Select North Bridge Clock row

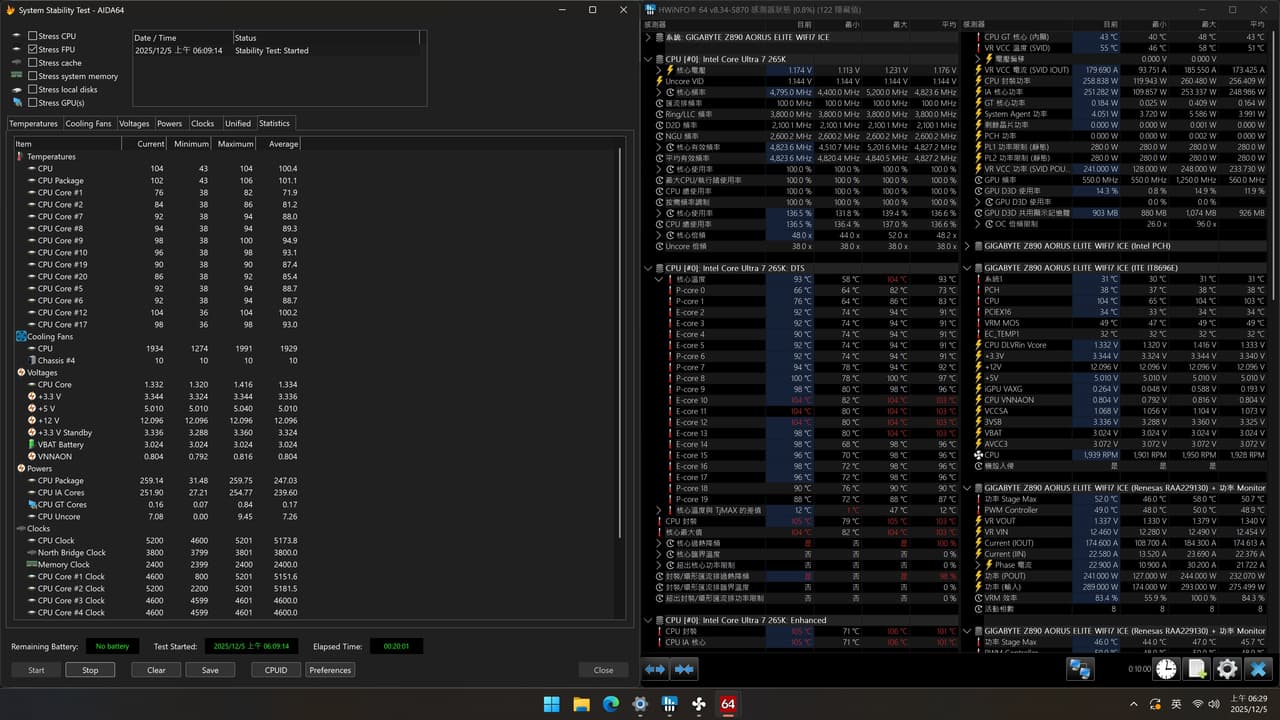(158, 553)
